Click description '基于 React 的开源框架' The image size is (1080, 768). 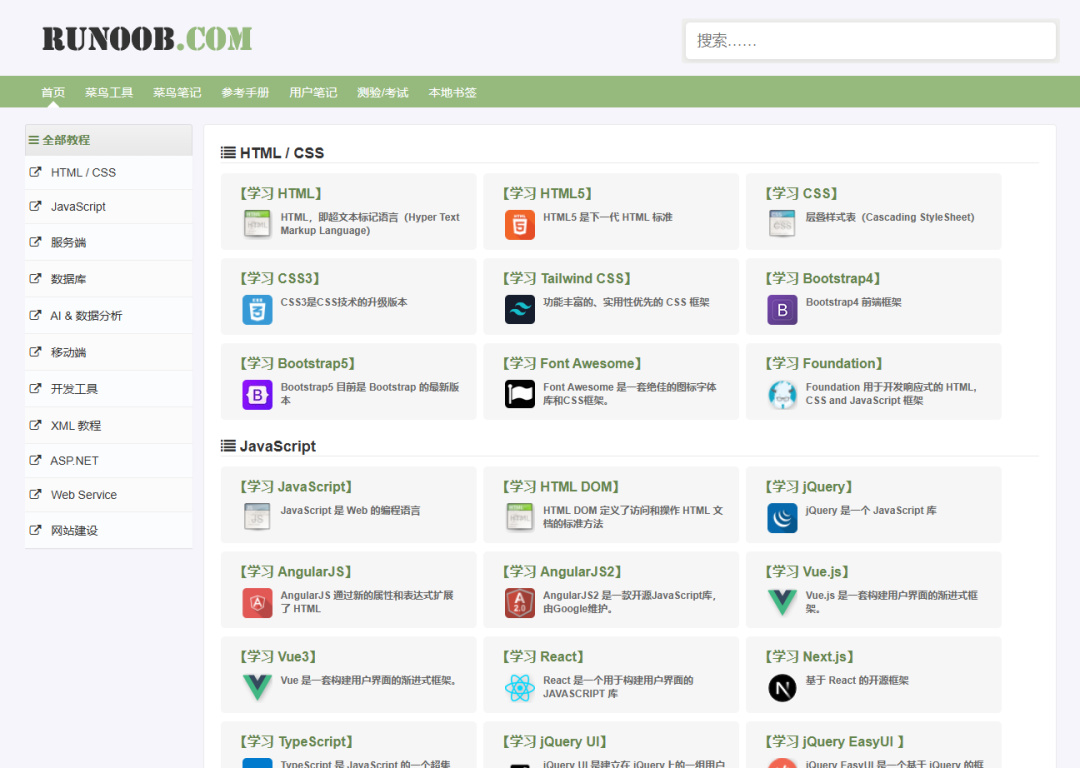(x=857, y=680)
